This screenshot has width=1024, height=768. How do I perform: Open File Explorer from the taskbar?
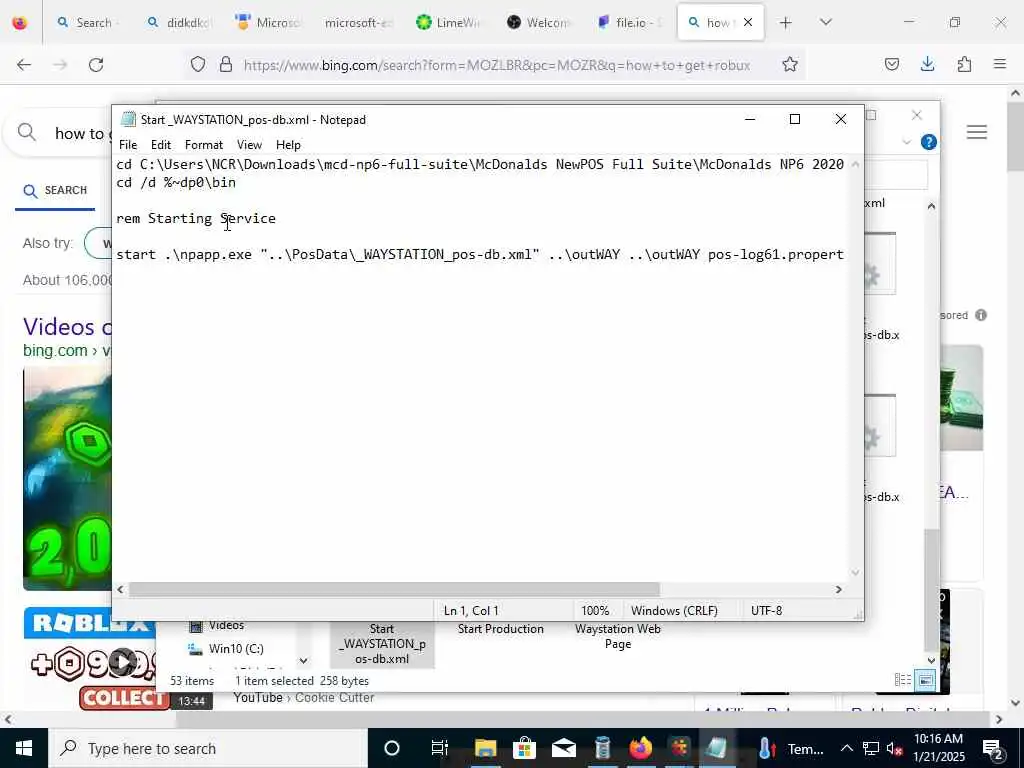pyautogui.click(x=485, y=748)
